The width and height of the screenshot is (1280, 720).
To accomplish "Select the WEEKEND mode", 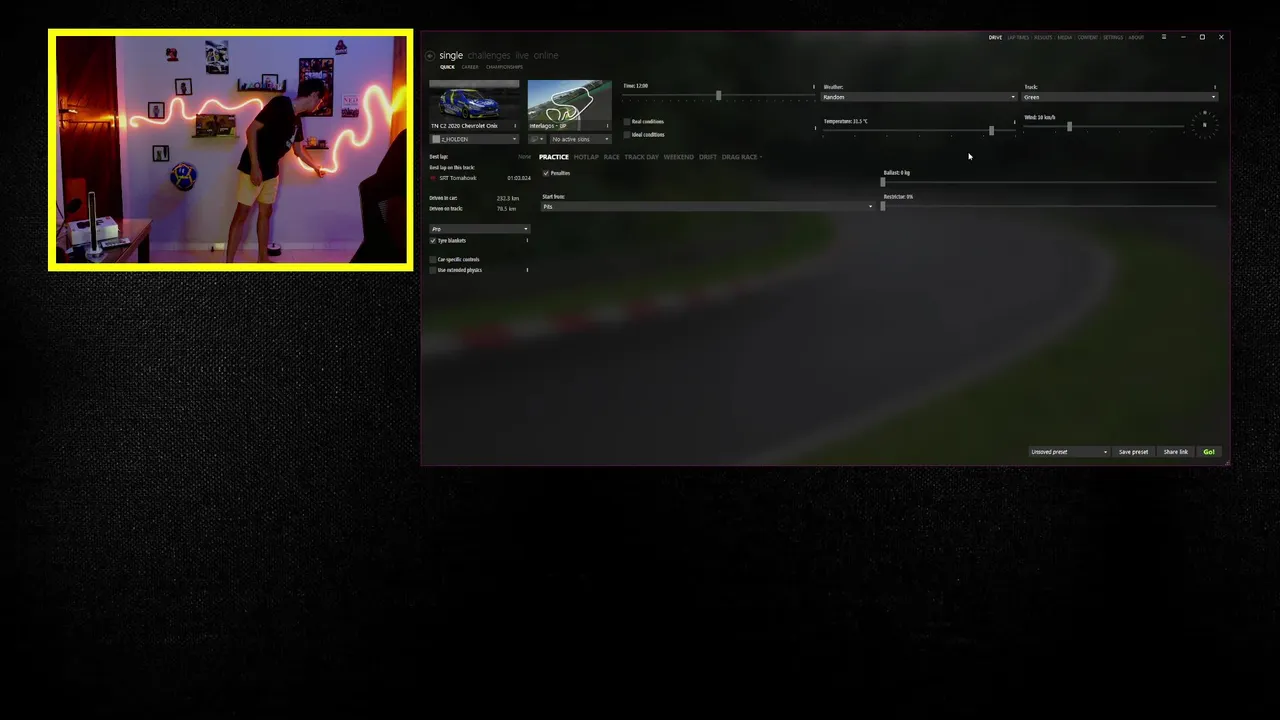I will coord(678,157).
